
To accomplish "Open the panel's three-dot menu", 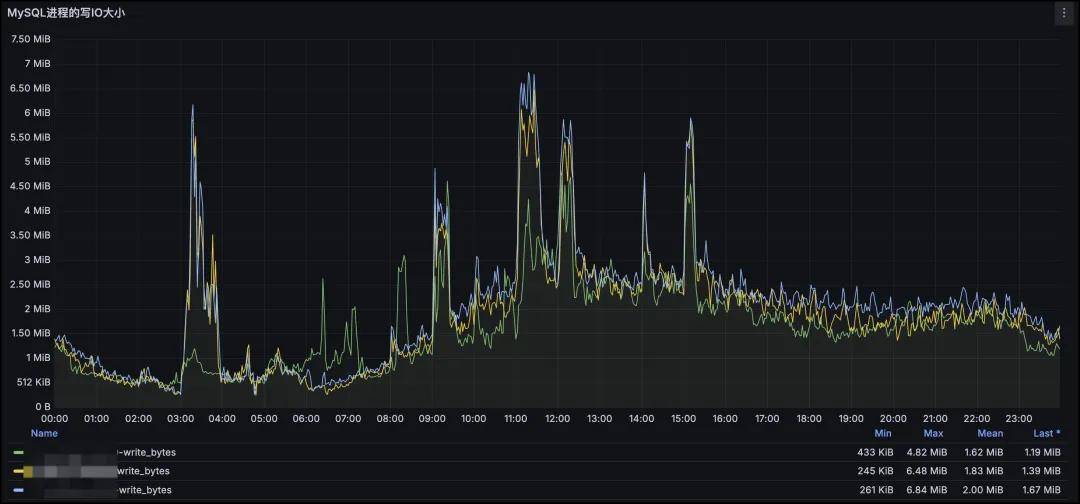I will tap(1062, 13).
